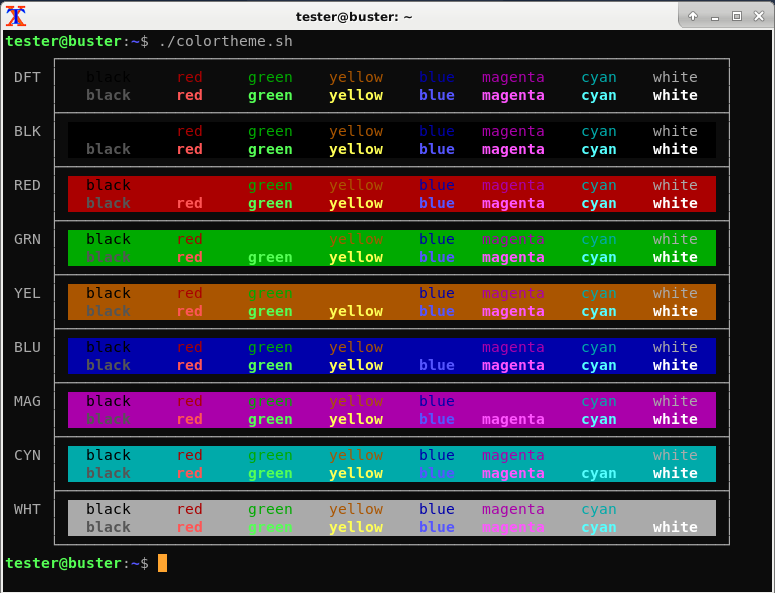
Task: Click bold yellow text on the blue background
Action: (x=356, y=365)
